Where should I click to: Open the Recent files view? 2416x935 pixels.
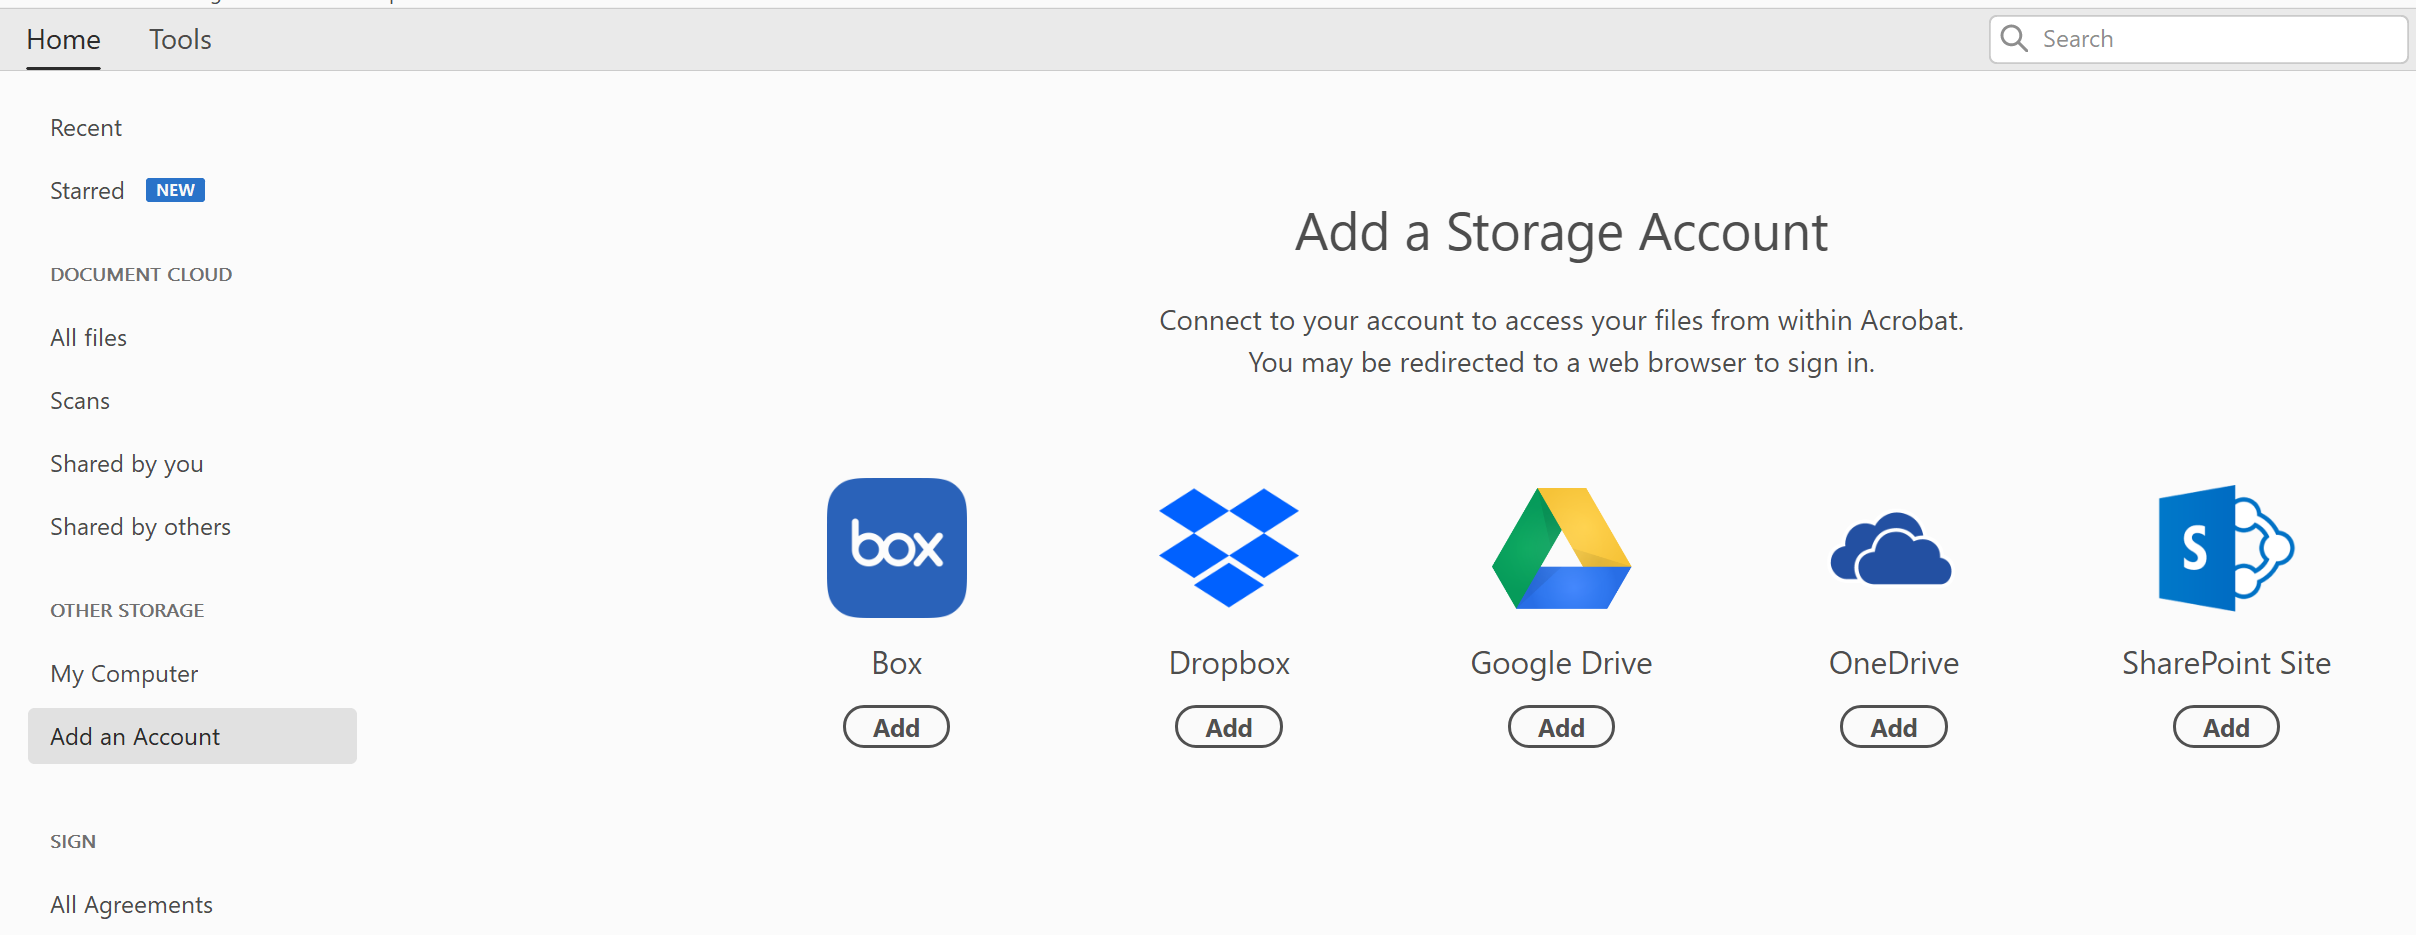point(86,127)
